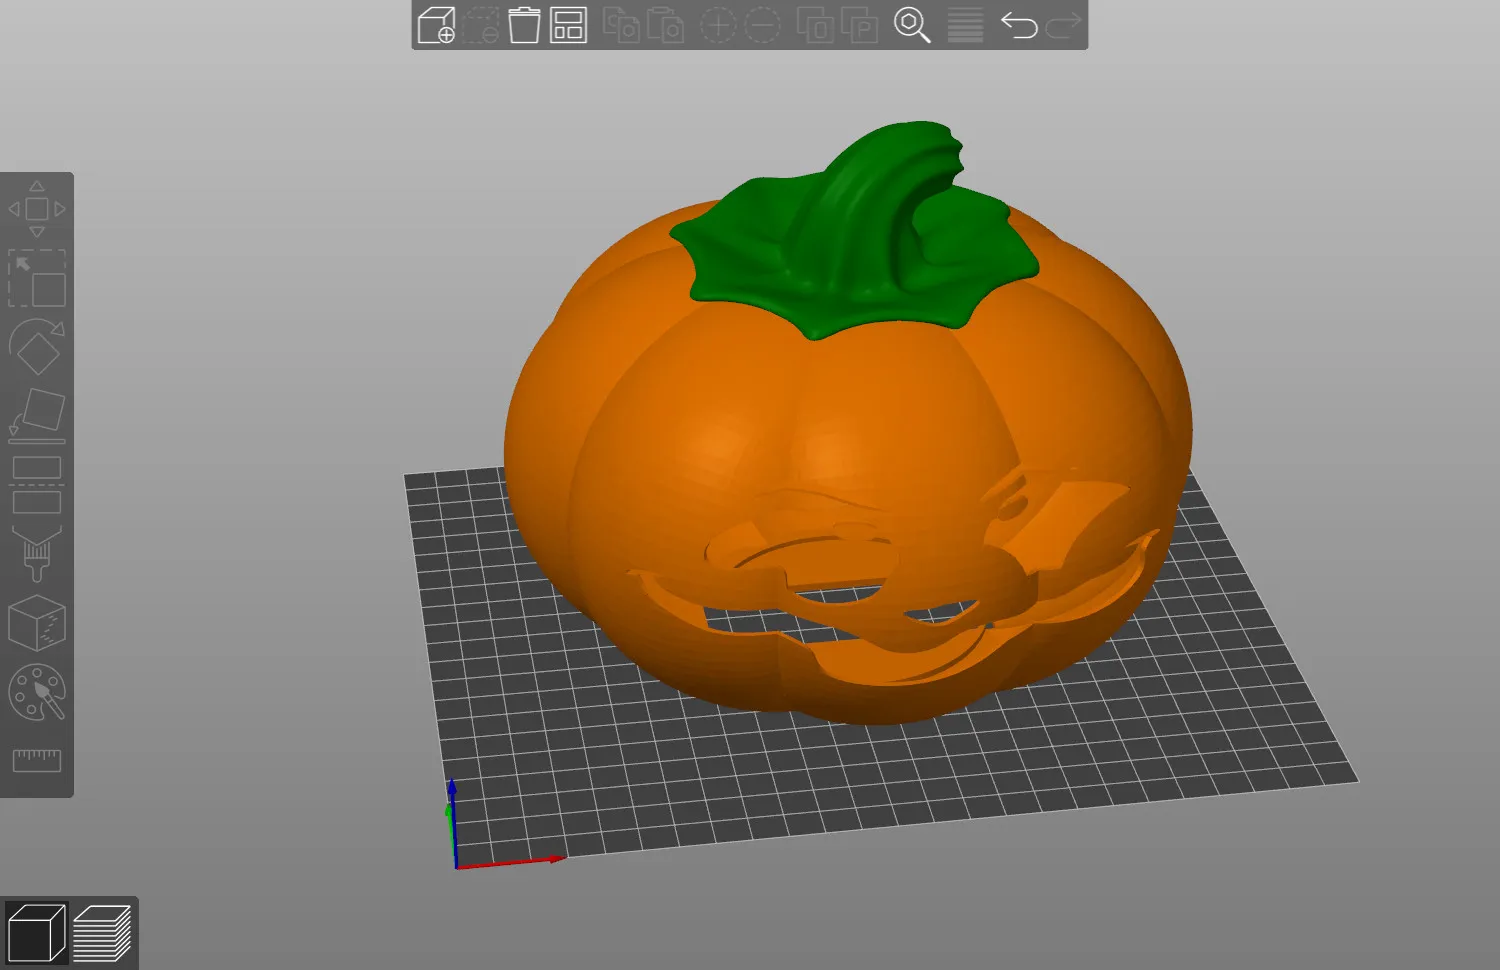Select the Cut tool

pos(37,485)
